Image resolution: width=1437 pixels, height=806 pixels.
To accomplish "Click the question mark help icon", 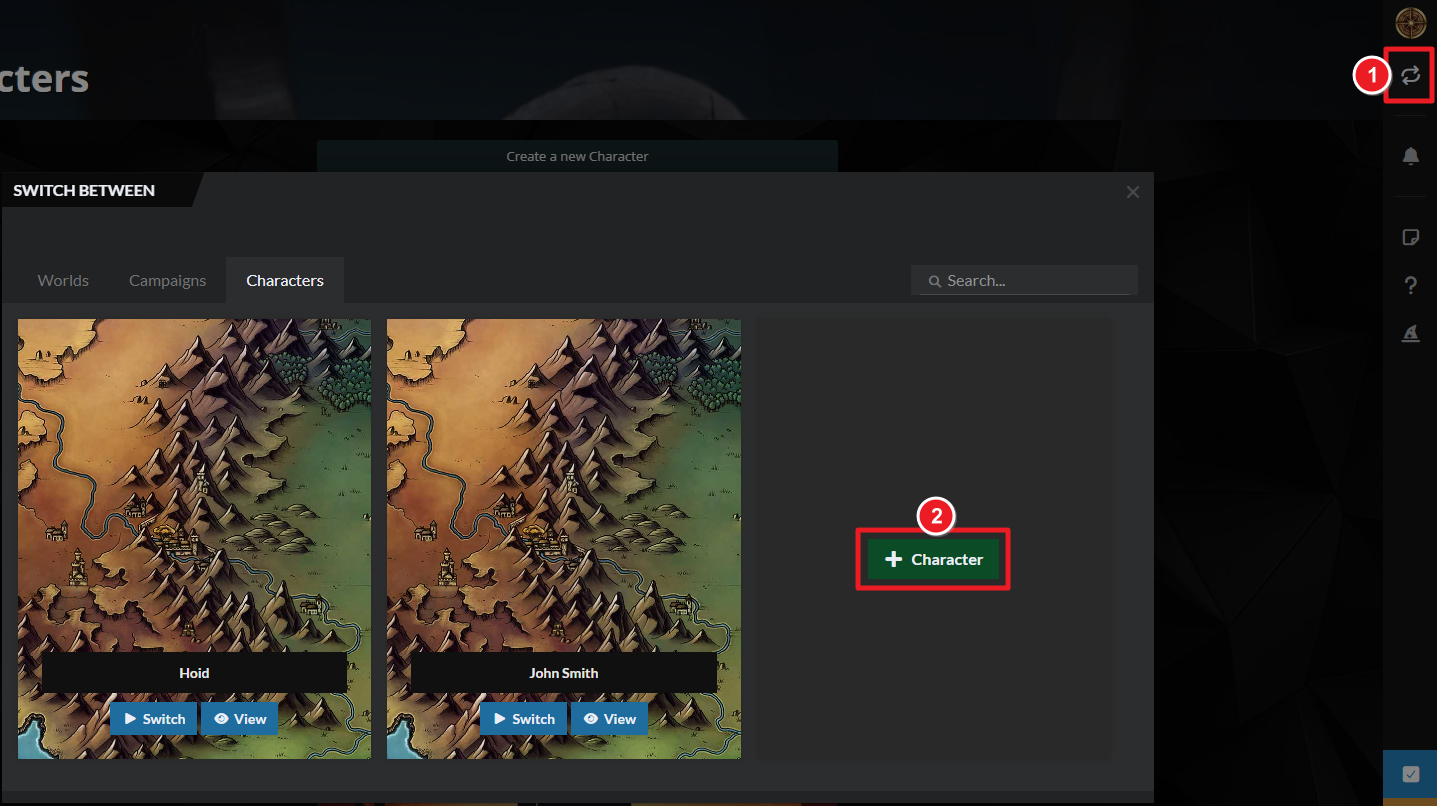I will (1410, 286).
